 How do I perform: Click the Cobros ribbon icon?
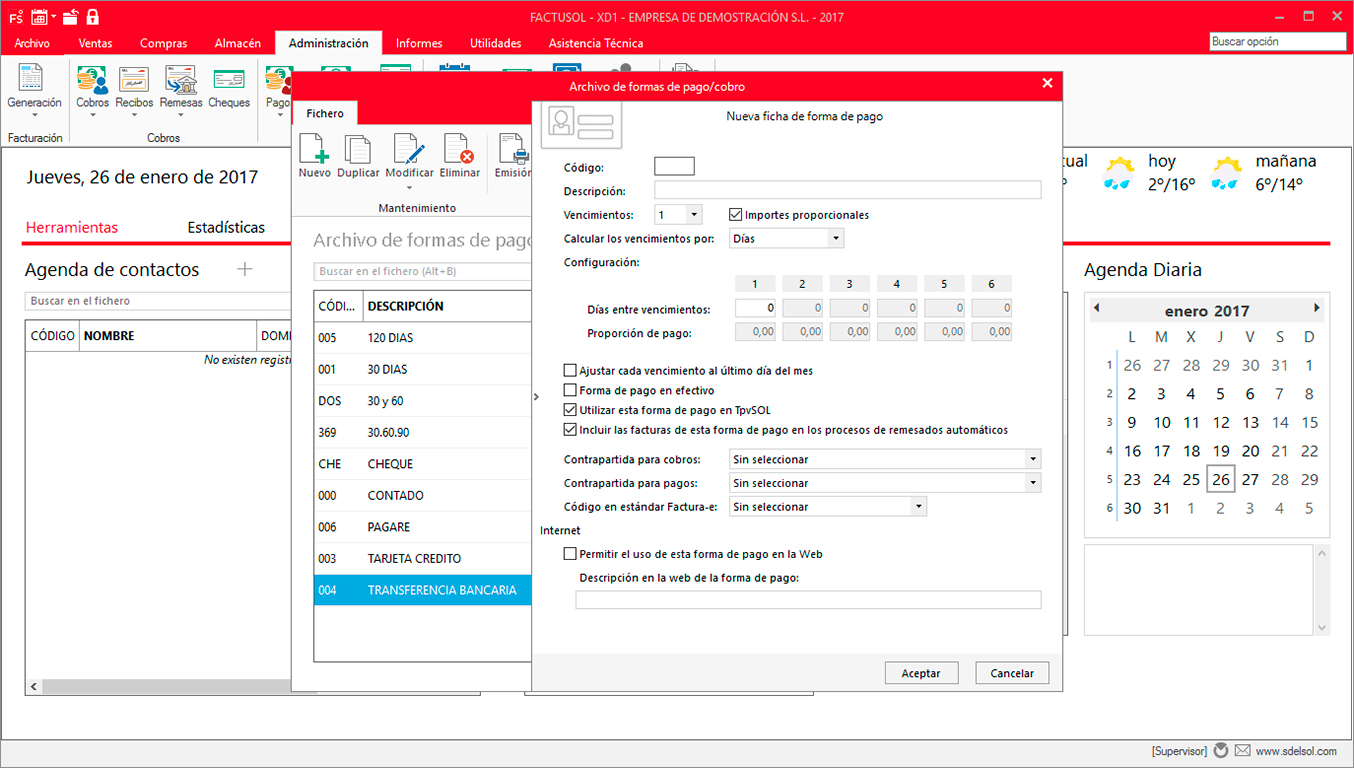click(92, 79)
